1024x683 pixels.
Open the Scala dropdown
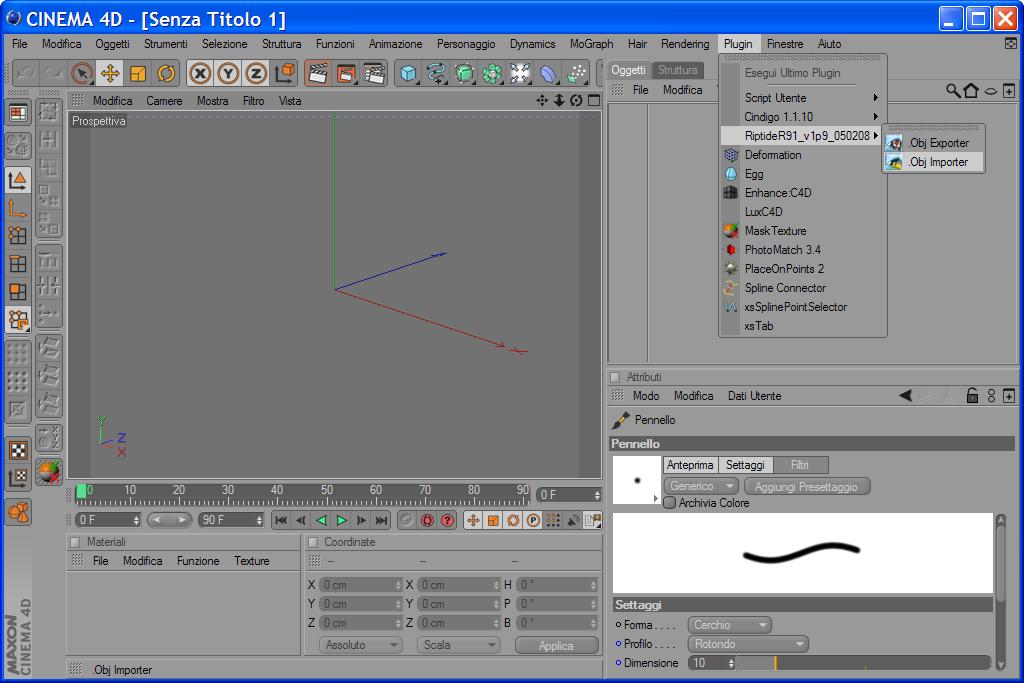coord(458,645)
